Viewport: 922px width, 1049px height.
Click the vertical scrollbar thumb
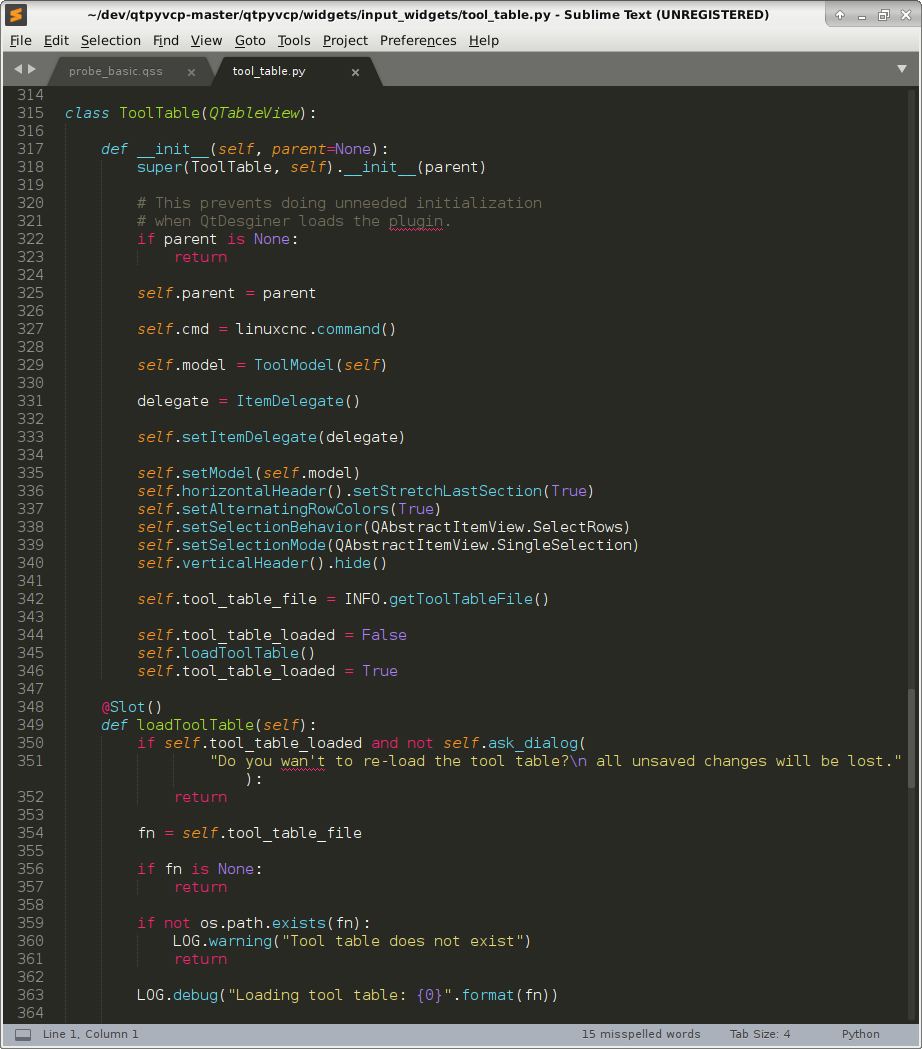911,738
